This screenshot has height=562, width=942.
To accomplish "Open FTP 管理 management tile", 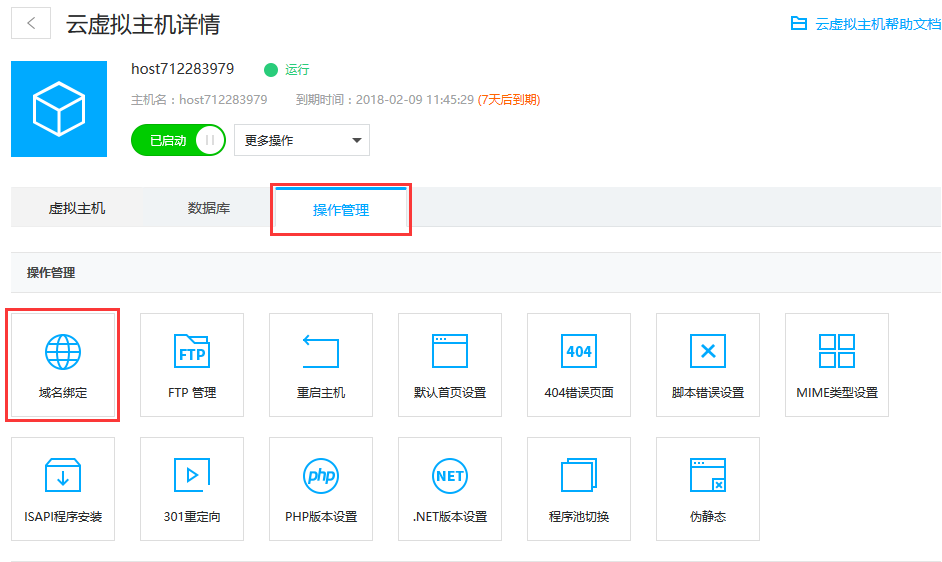I will 192,353.
